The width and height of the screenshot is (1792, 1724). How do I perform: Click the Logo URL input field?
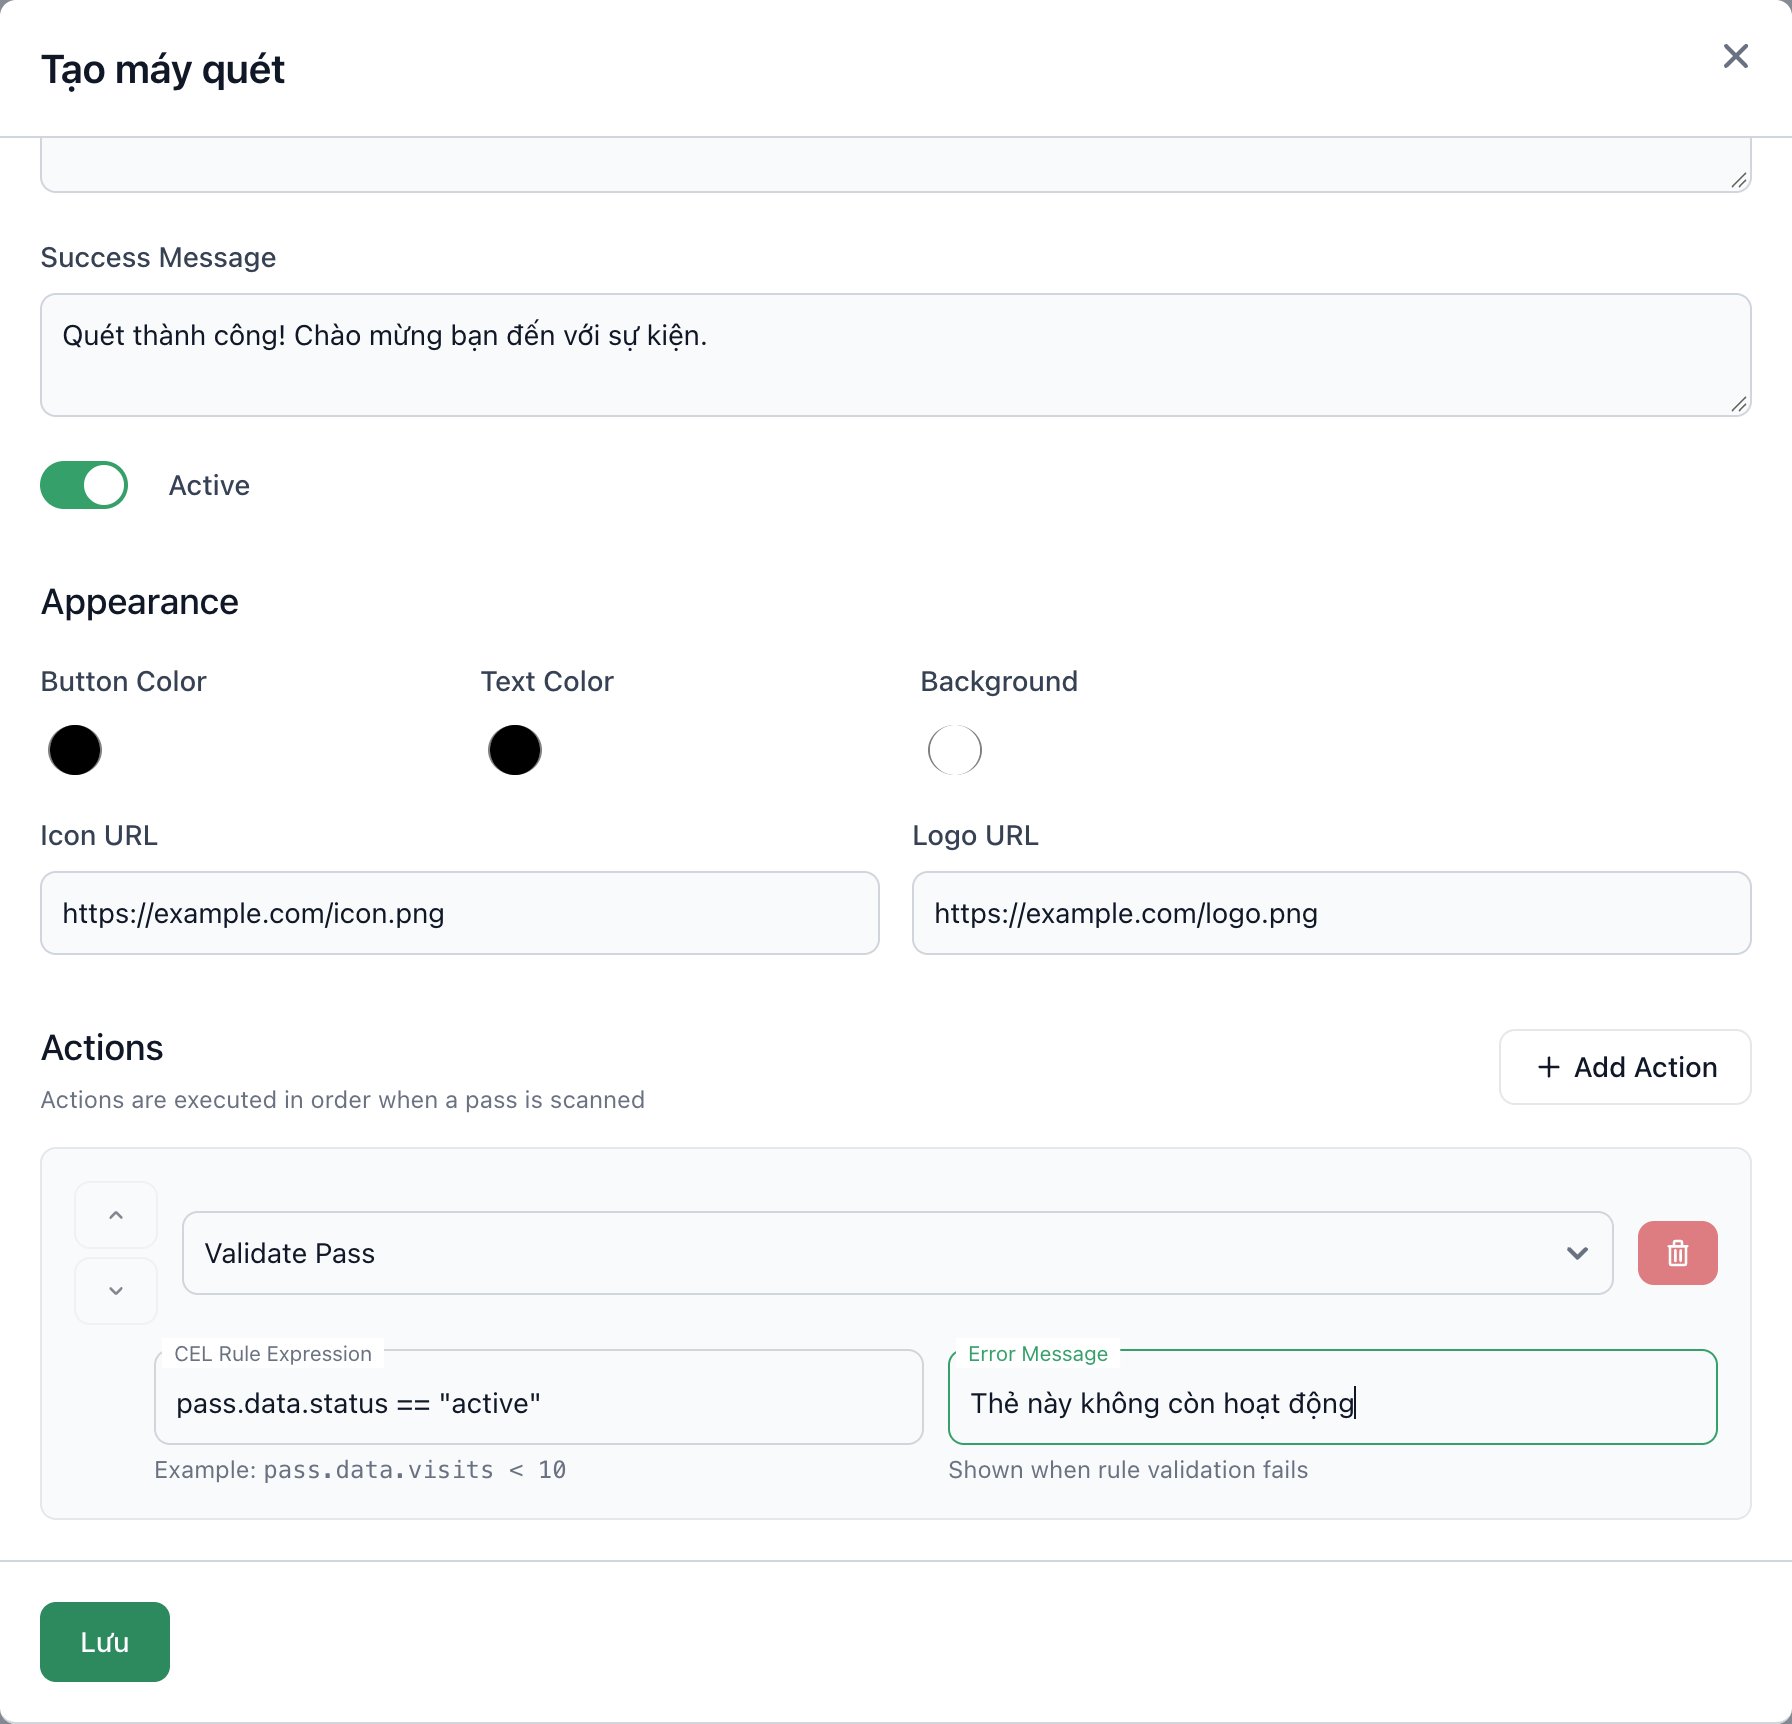1331,913
